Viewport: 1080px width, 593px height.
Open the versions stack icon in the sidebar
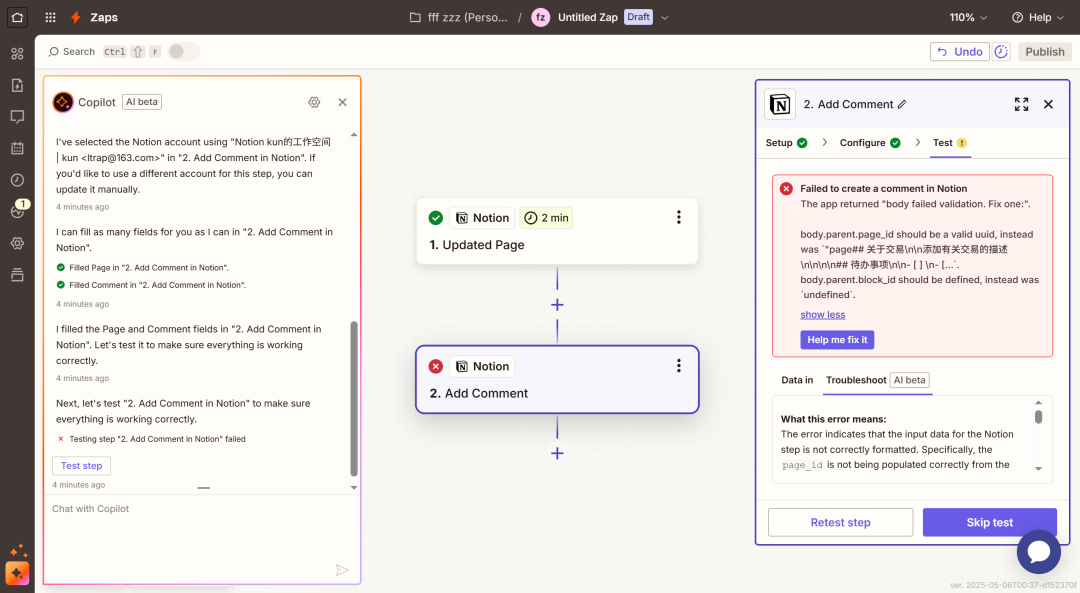[x=17, y=275]
